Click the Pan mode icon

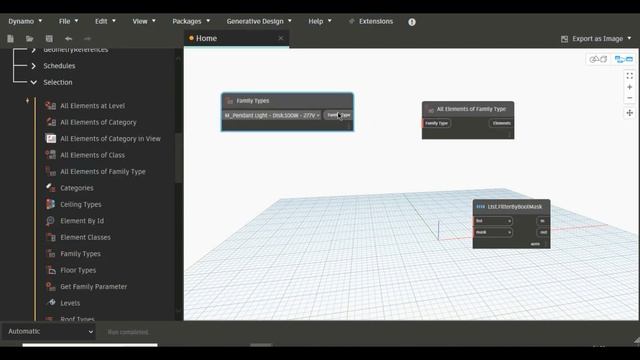click(x=629, y=113)
